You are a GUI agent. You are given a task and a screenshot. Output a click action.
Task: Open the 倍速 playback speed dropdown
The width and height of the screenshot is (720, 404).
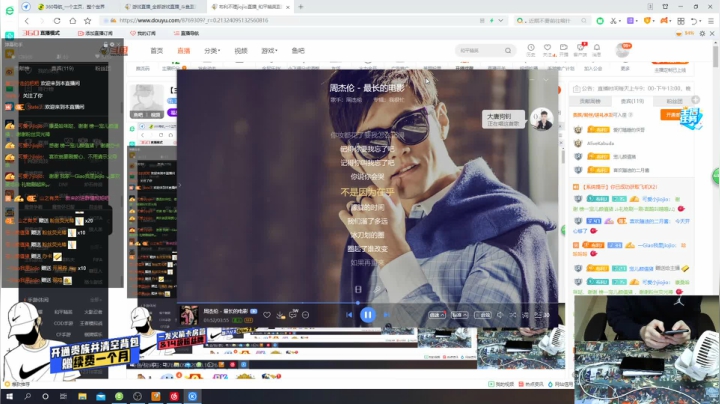coord(436,315)
